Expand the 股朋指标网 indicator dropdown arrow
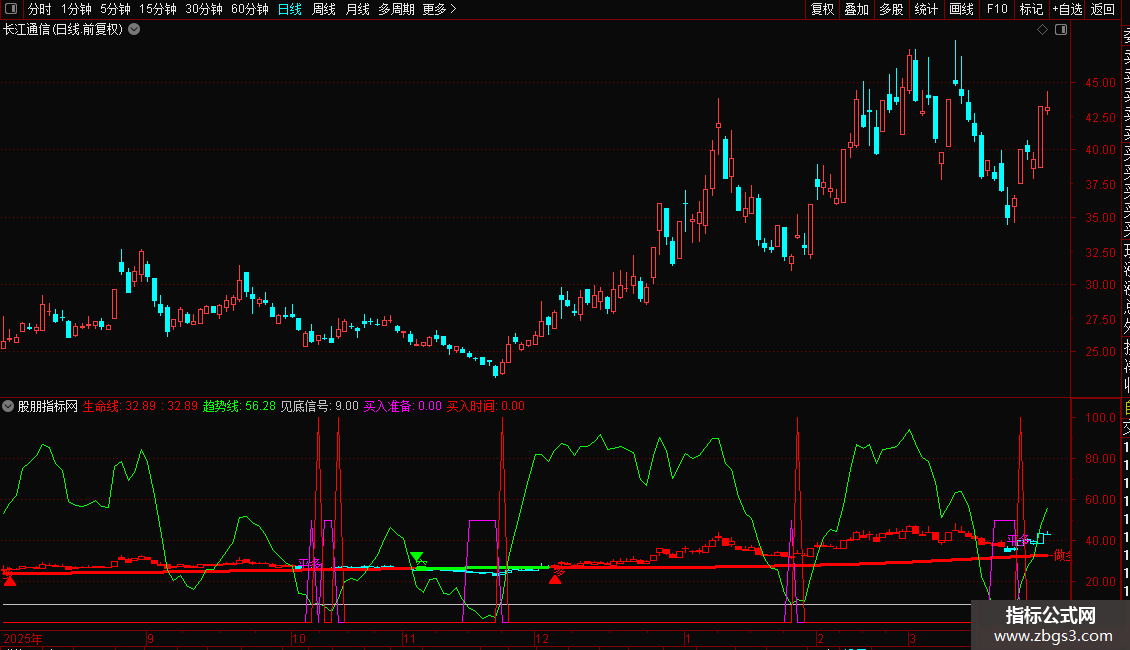The image size is (1130, 650). [x=8, y=406]
